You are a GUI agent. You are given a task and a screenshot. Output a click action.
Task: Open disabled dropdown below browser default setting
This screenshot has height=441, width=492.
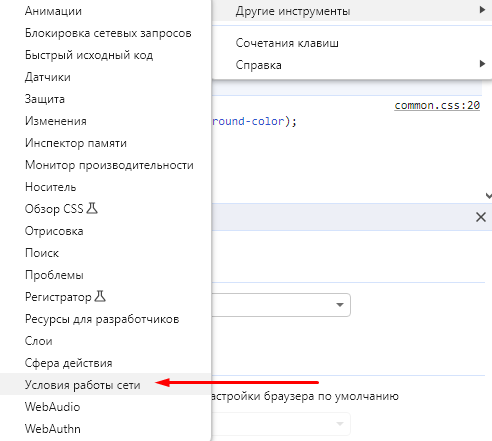[281, 424]
